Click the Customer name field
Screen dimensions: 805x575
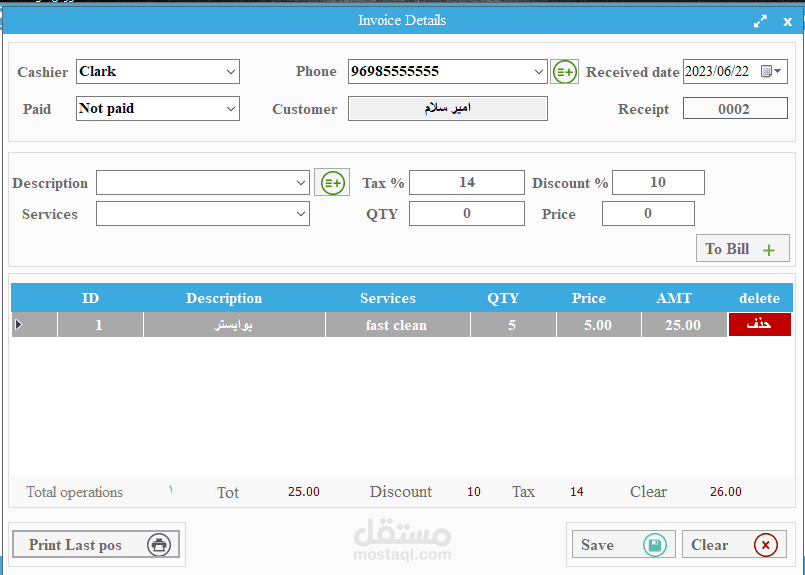[448, 108]
